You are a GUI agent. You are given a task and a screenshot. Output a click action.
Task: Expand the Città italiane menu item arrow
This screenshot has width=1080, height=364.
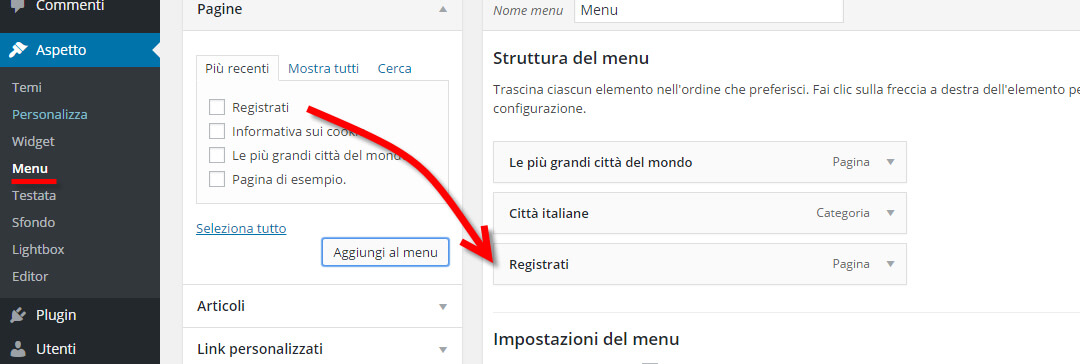coord(890,213)
